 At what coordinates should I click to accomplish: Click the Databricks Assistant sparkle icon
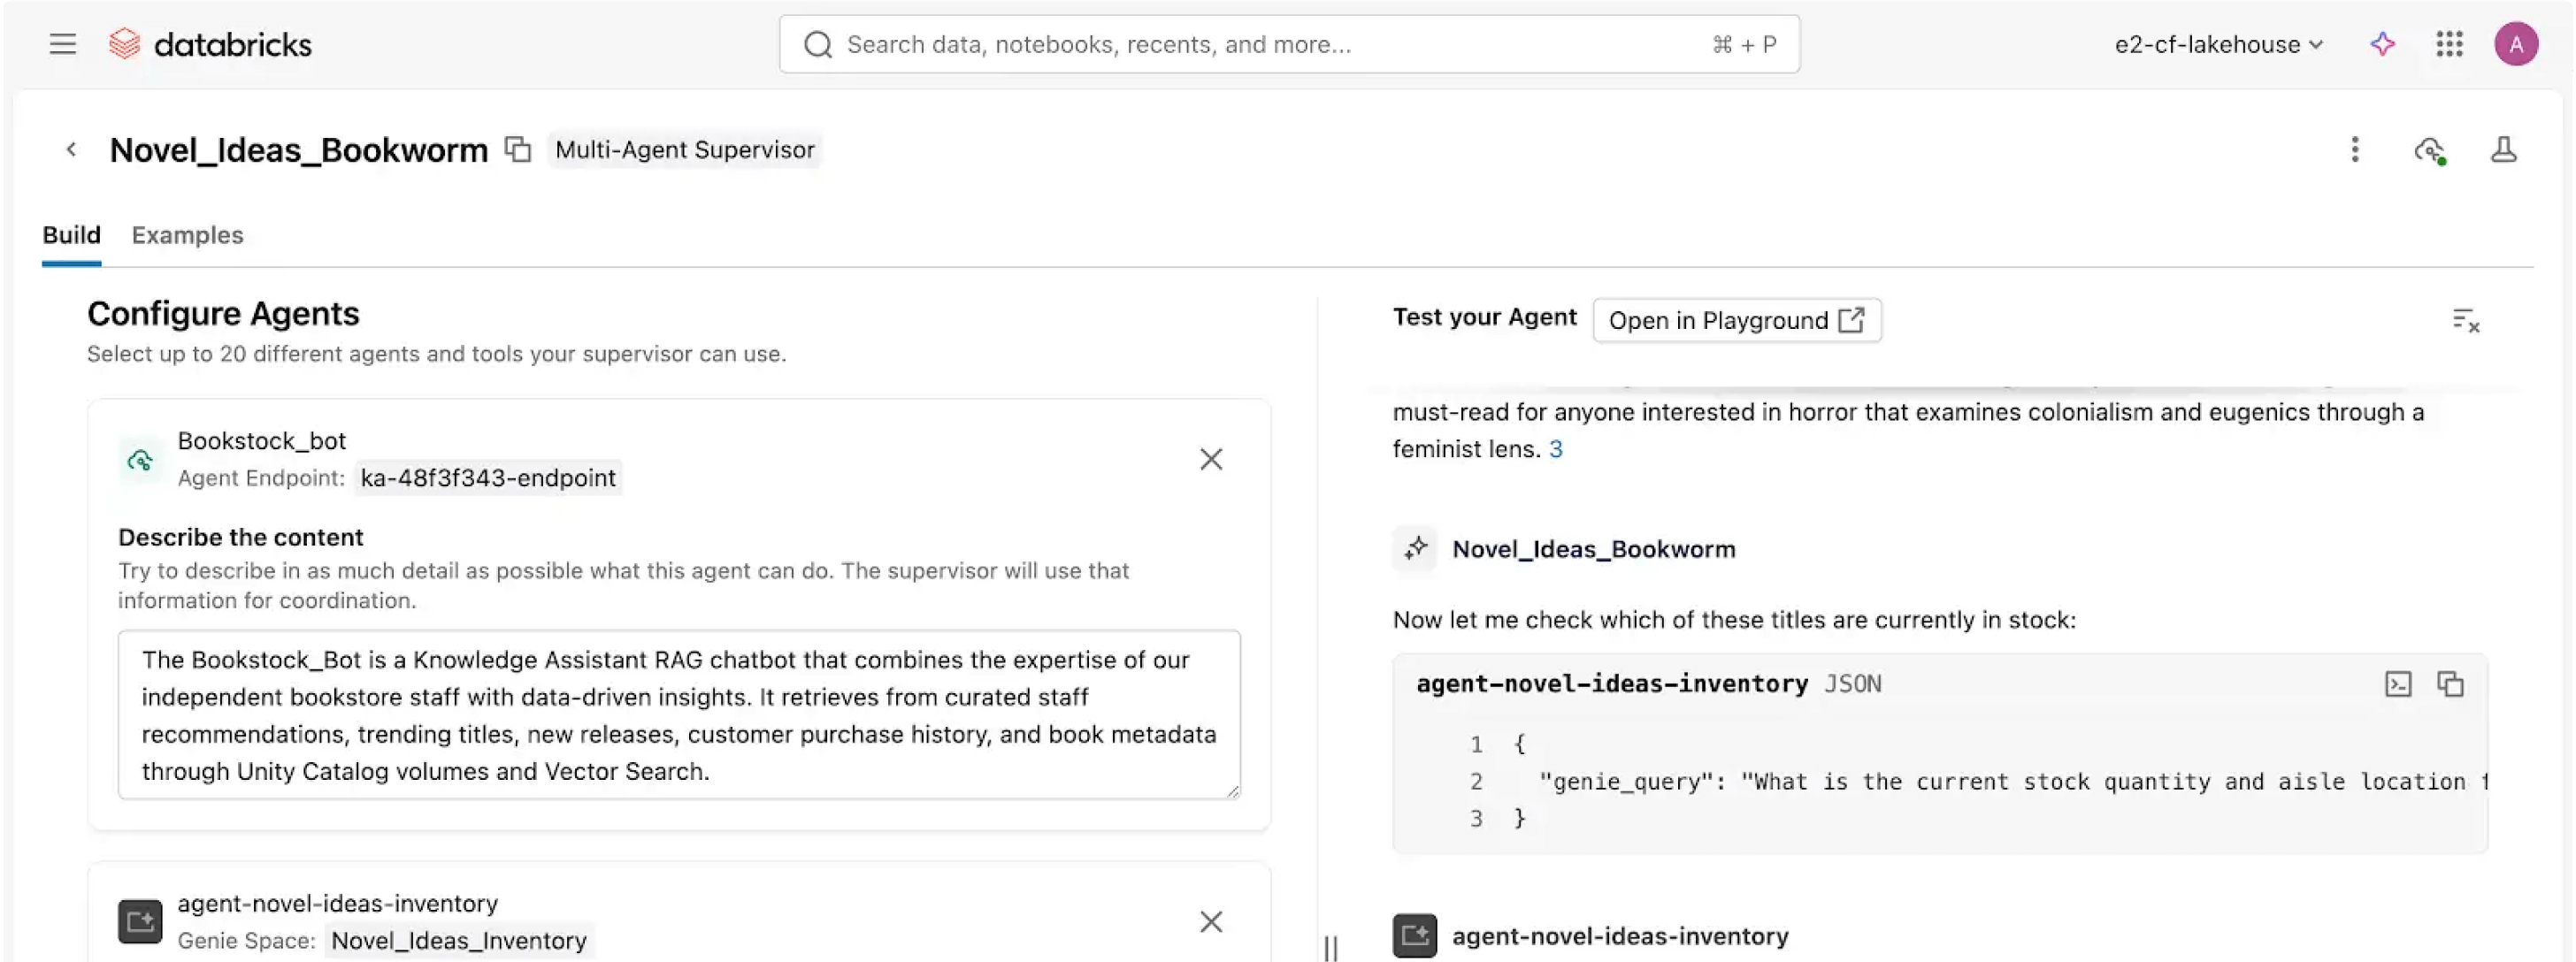tap(2382, 44)
